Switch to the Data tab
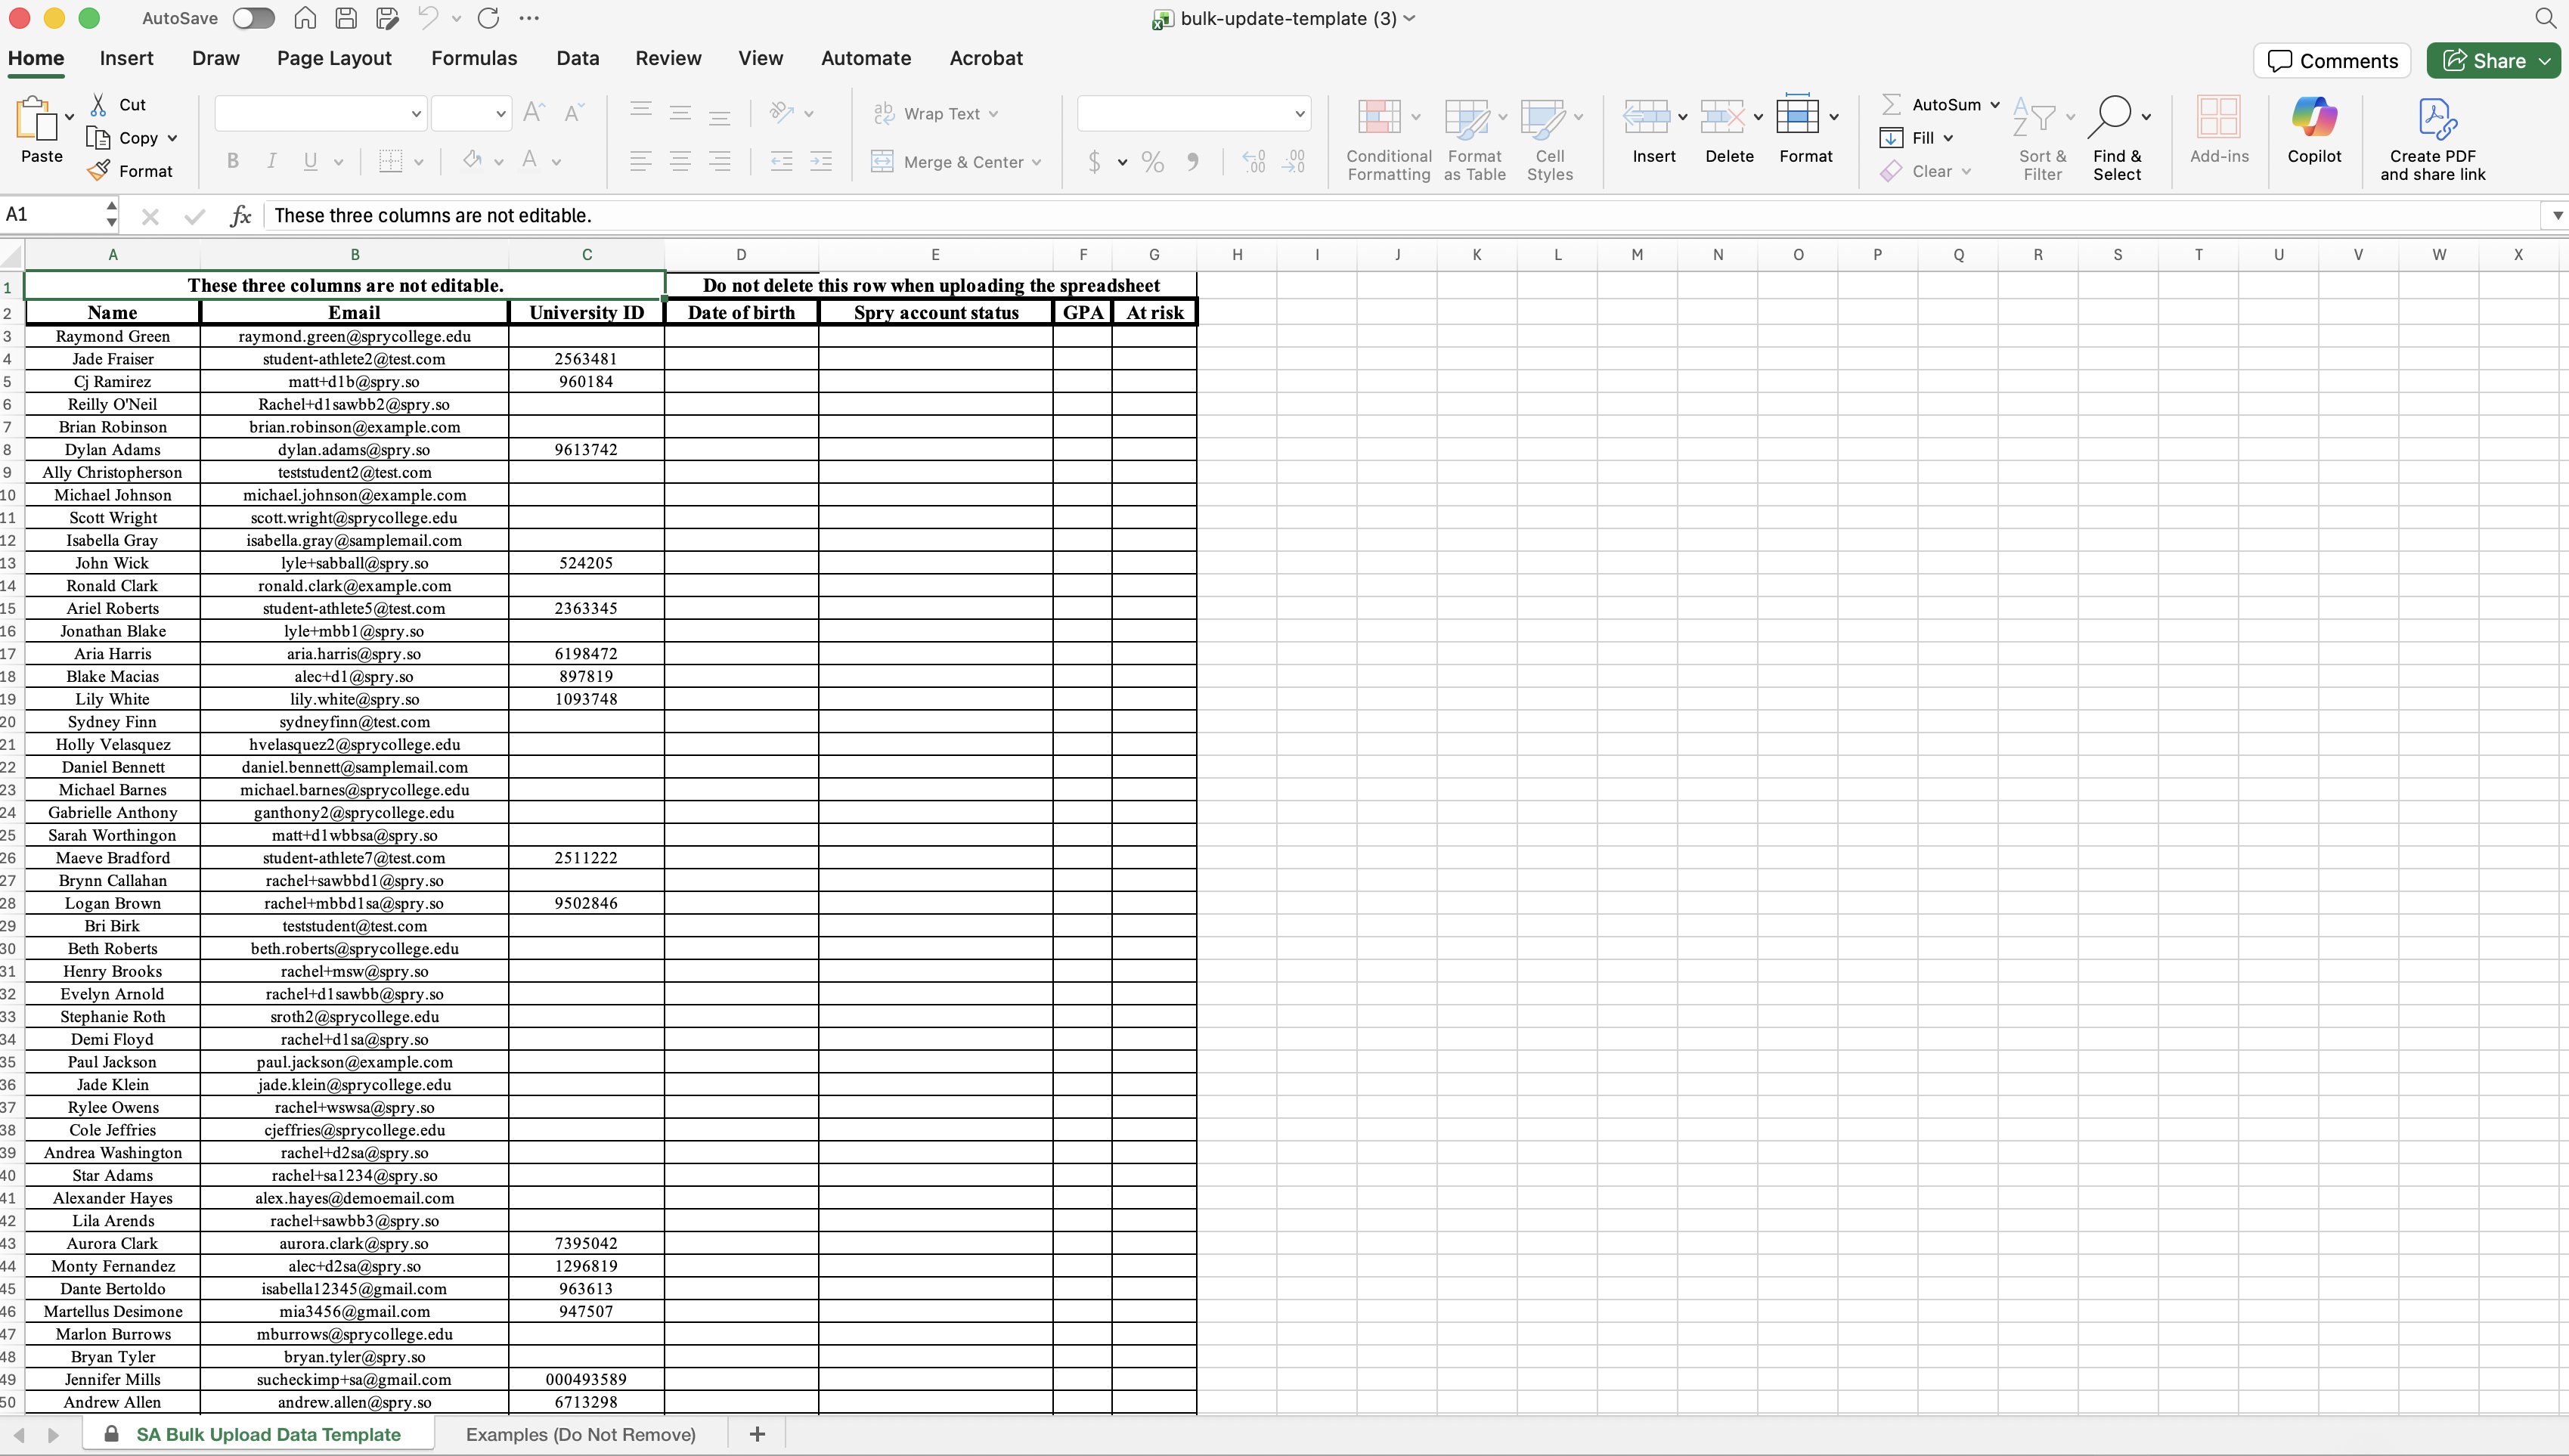 (x=577, y=58)
